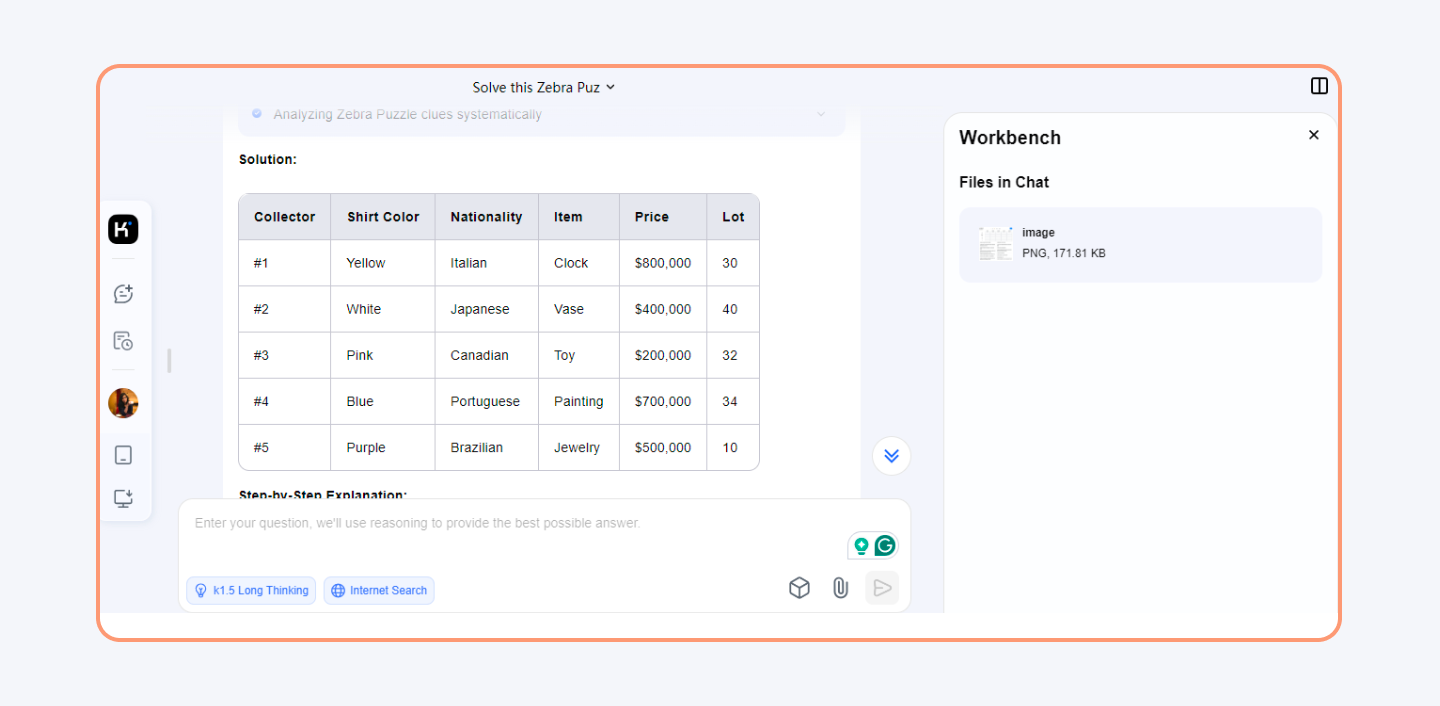Screen dimensions: 1440x706
Task: Click the Kimi logo in the sidebar
Action: pos(123,229)
